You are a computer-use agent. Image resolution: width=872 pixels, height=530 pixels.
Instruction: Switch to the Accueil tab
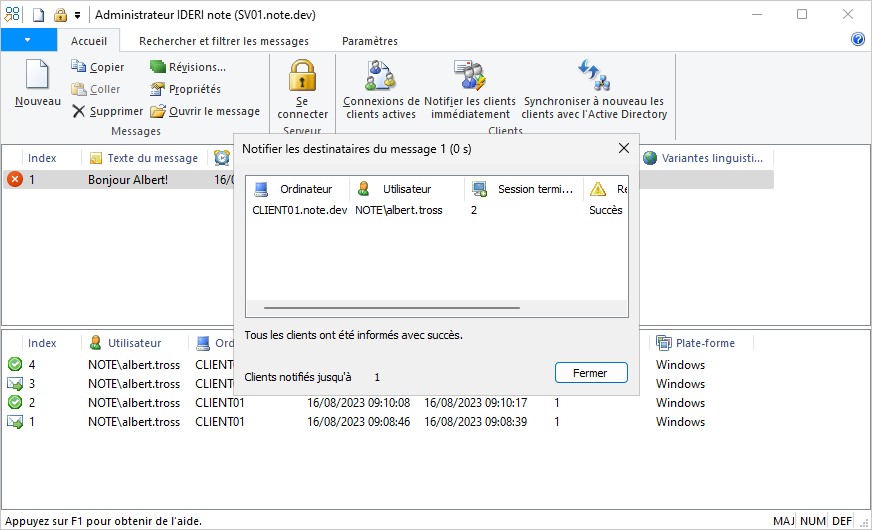click(x=88, y=41)
